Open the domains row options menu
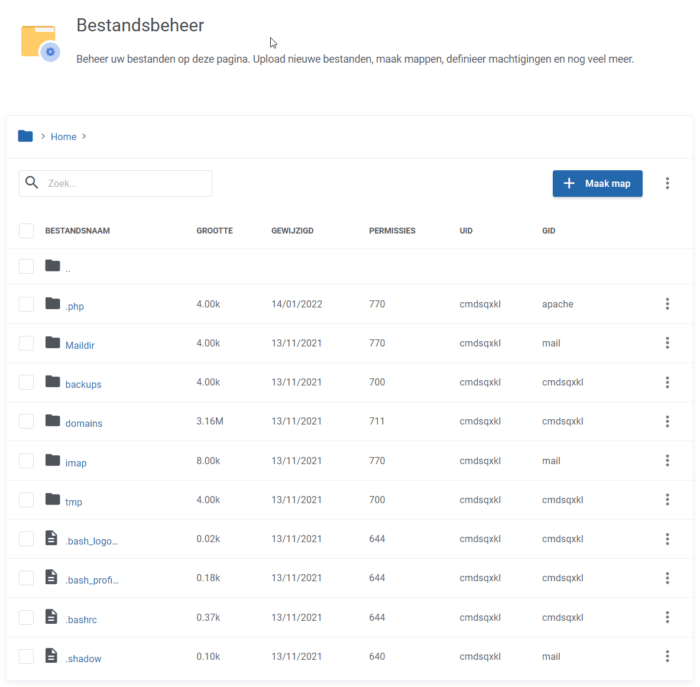 click(667, 421)
